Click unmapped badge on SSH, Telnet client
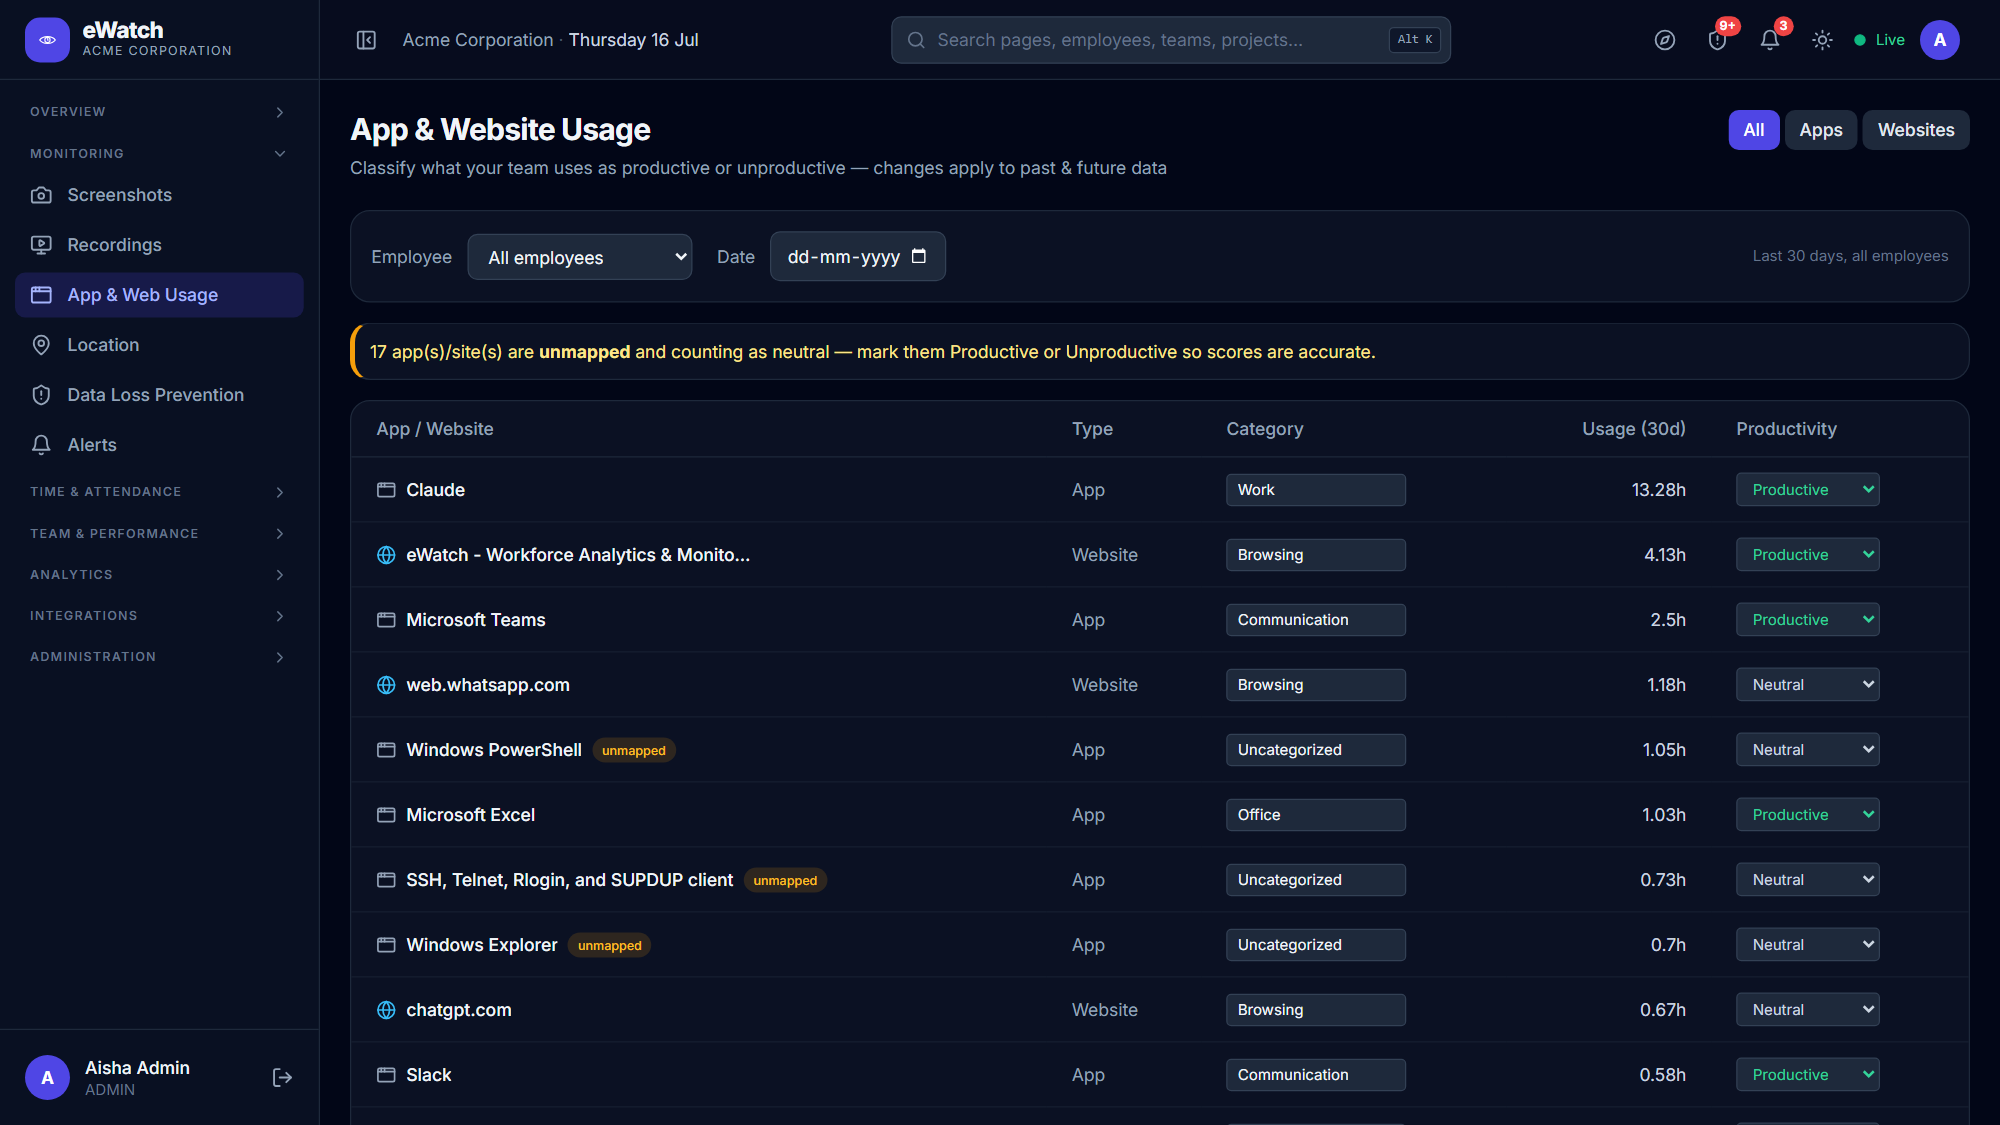This screenshot has height=1125, width=2000. 785,881
